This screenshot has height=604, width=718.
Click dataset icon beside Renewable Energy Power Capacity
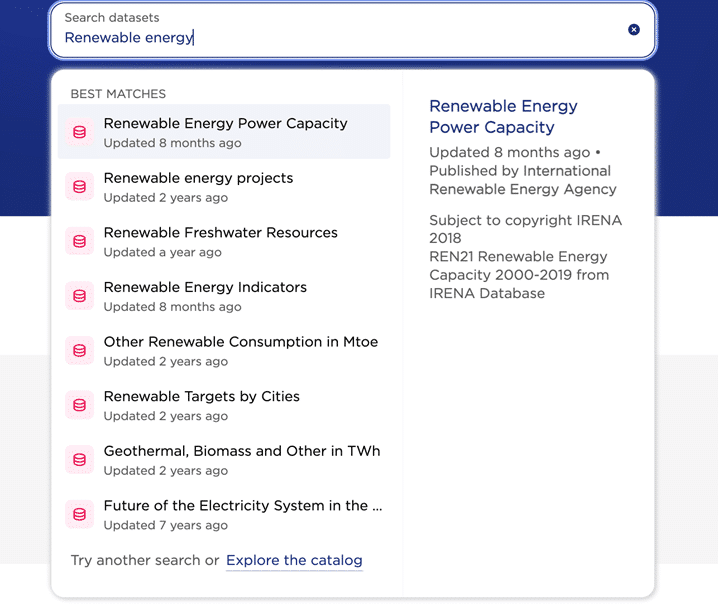(x=80, y=132)
